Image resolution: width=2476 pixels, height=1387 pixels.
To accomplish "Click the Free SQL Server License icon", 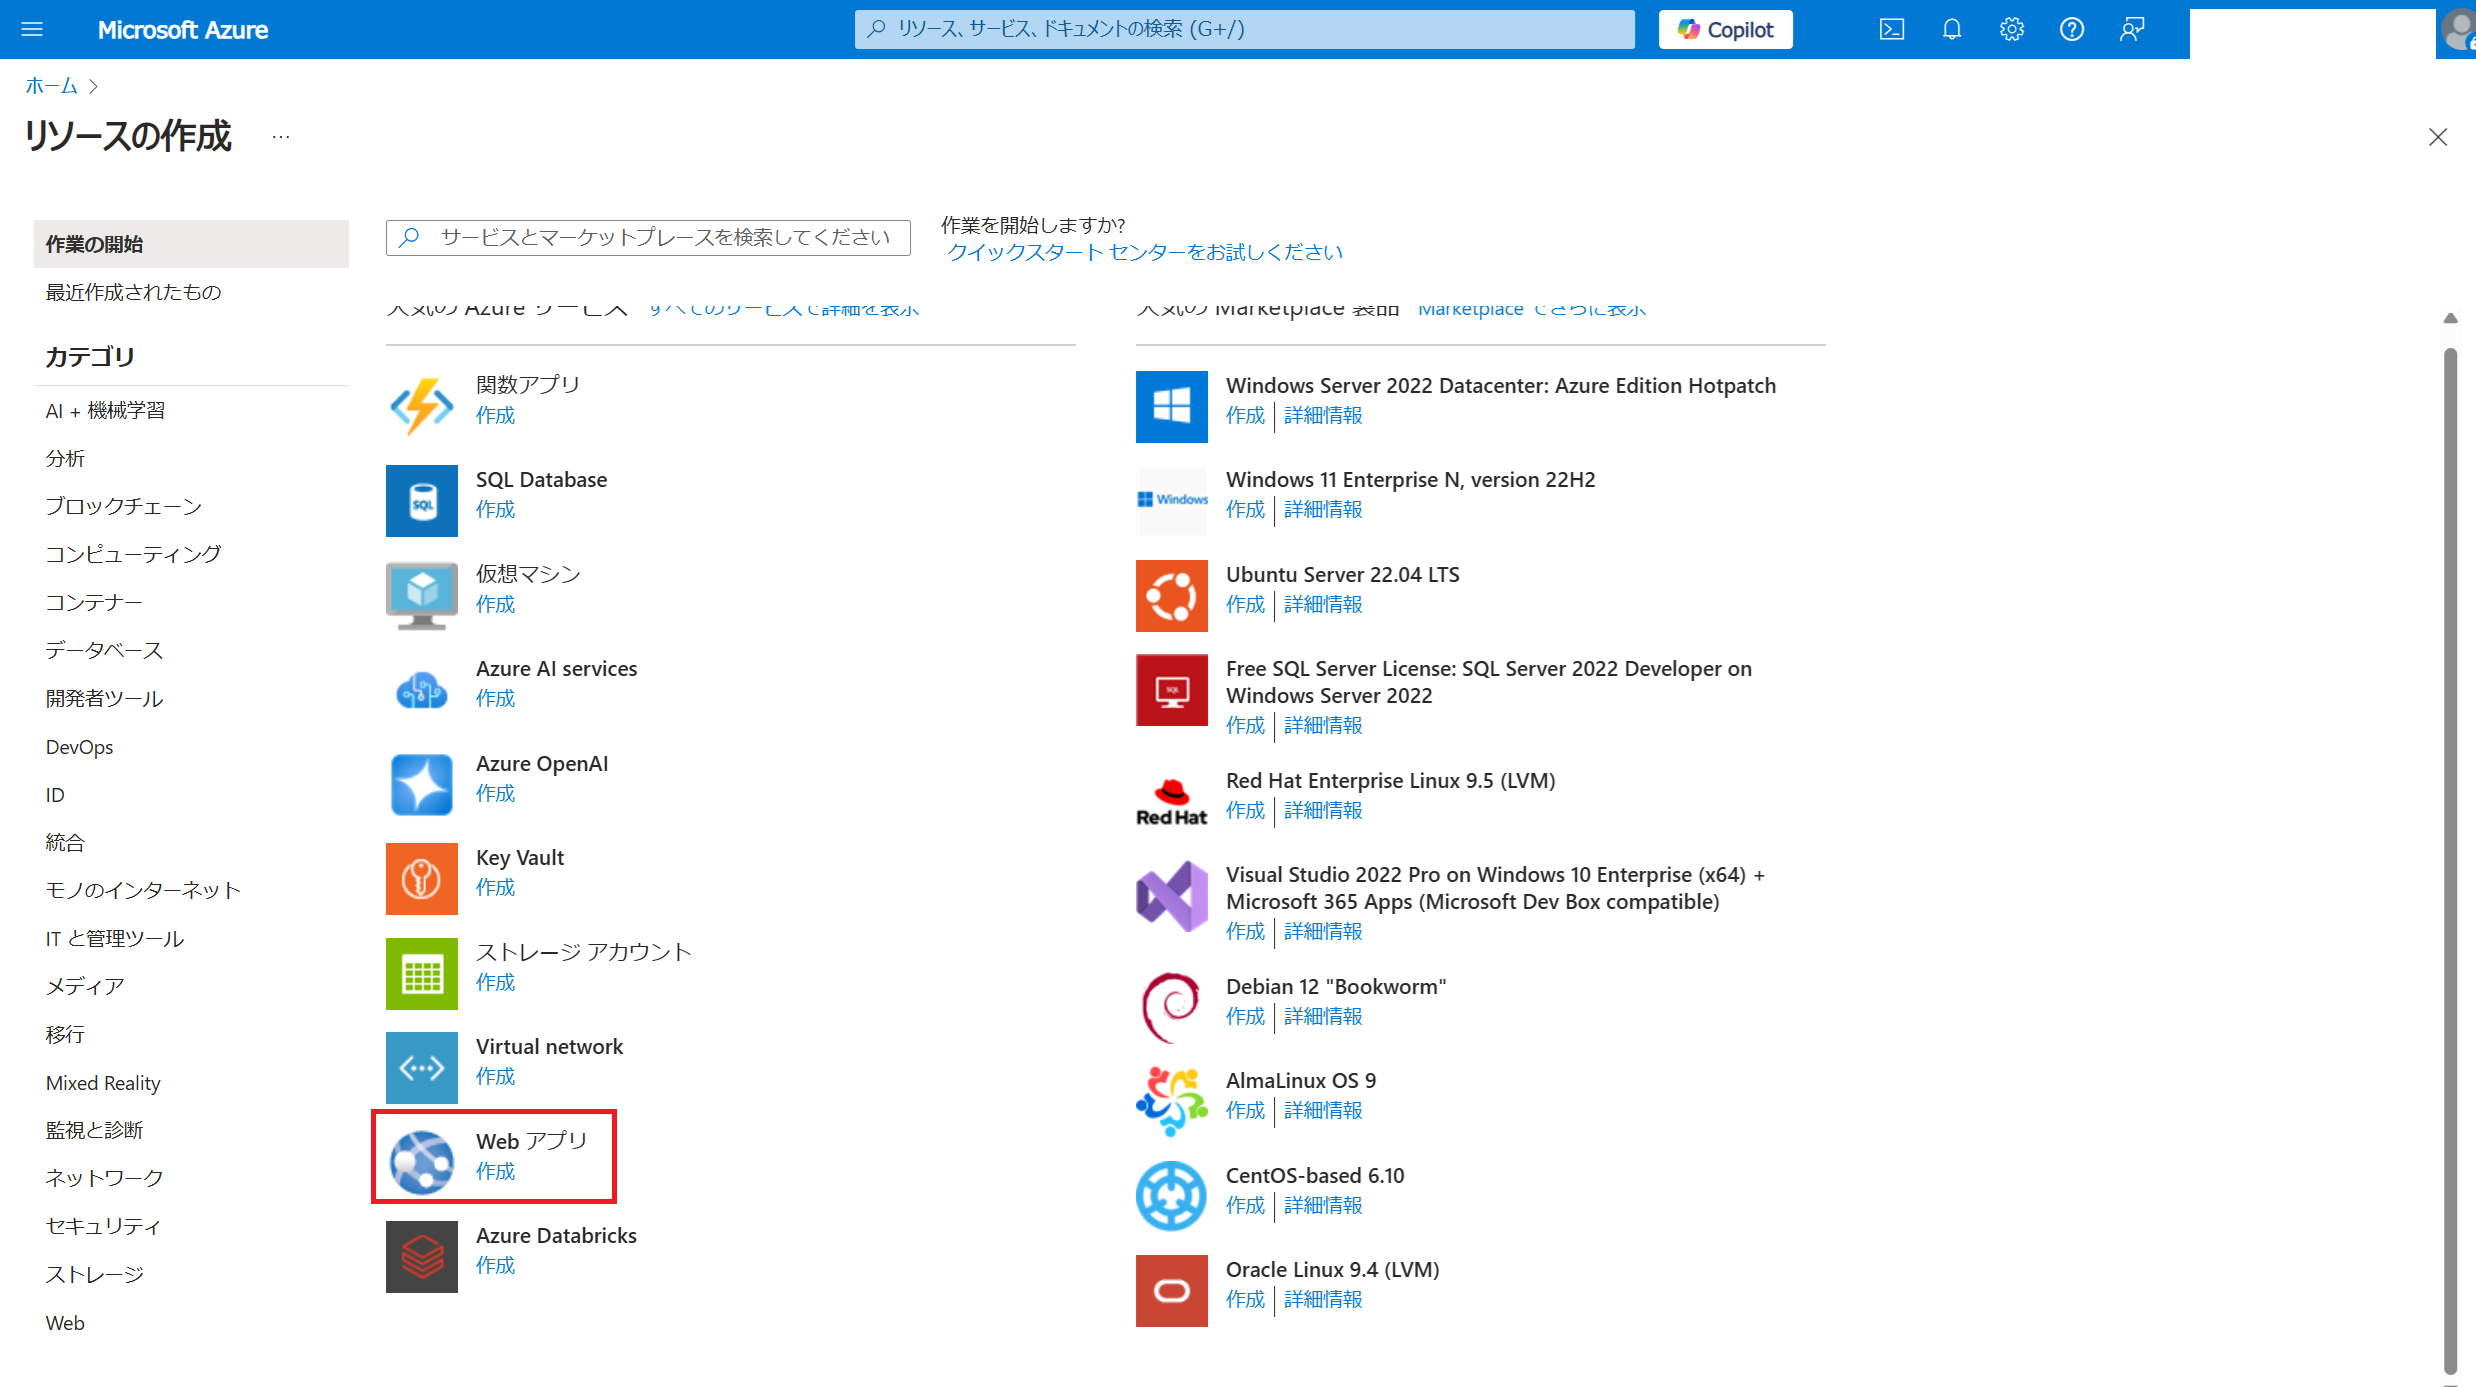I will coord(1171,690).
